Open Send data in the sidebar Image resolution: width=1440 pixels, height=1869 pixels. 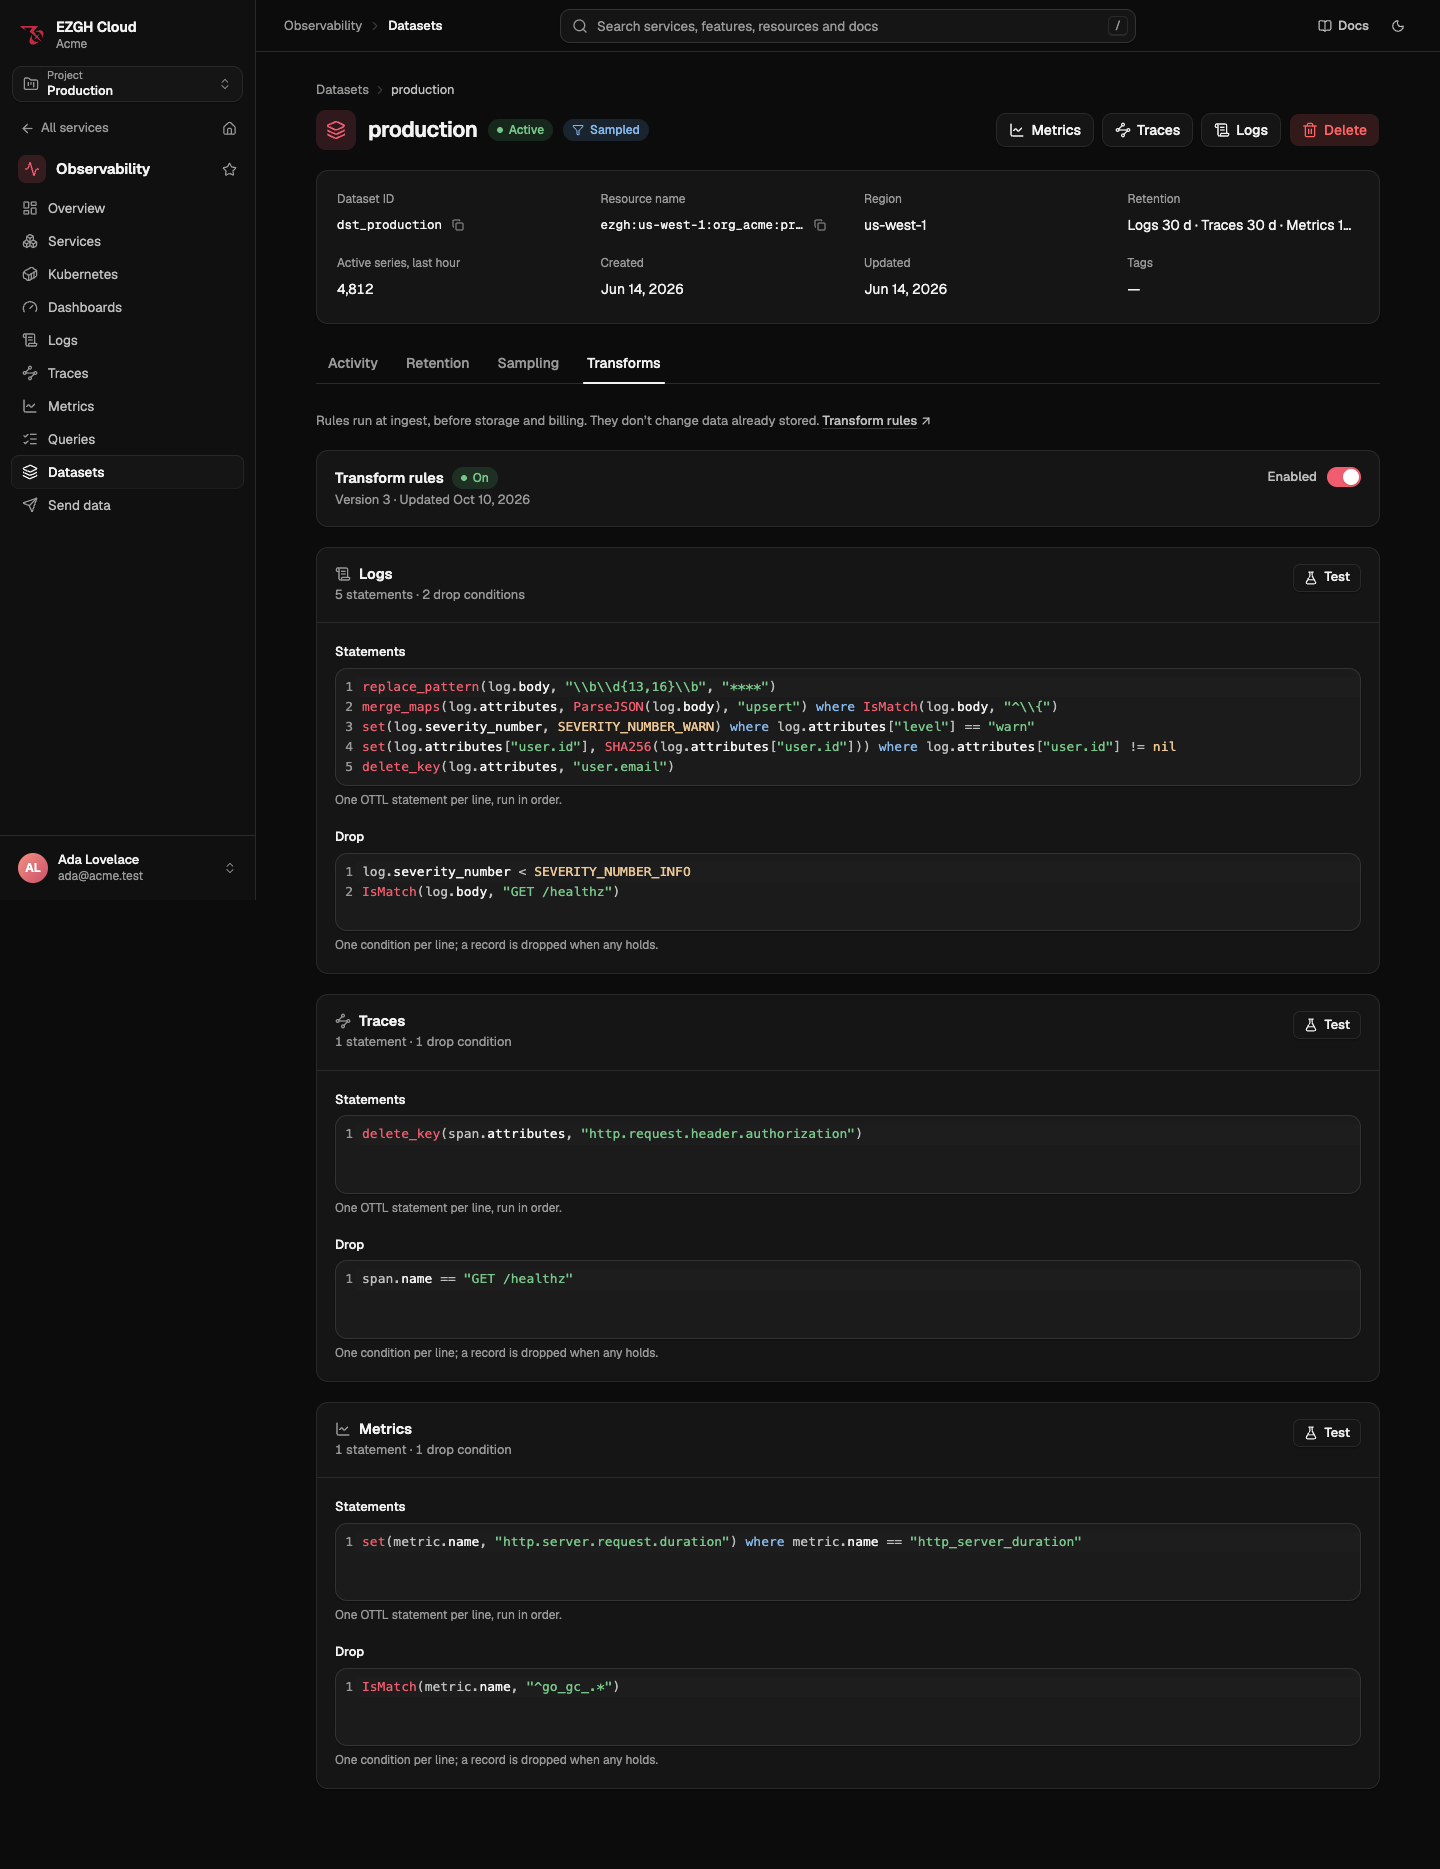(127, 505)
